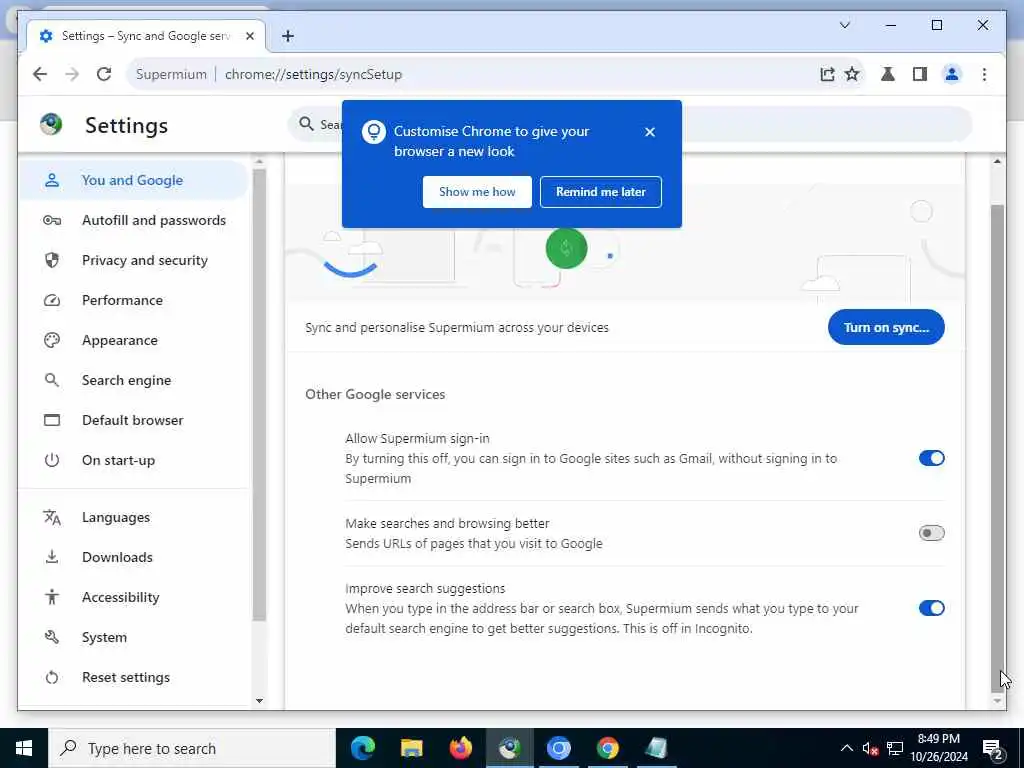Click the muted volume tray icon
The height and width of the screenshot is (768, 1024).
click(870, 748)
